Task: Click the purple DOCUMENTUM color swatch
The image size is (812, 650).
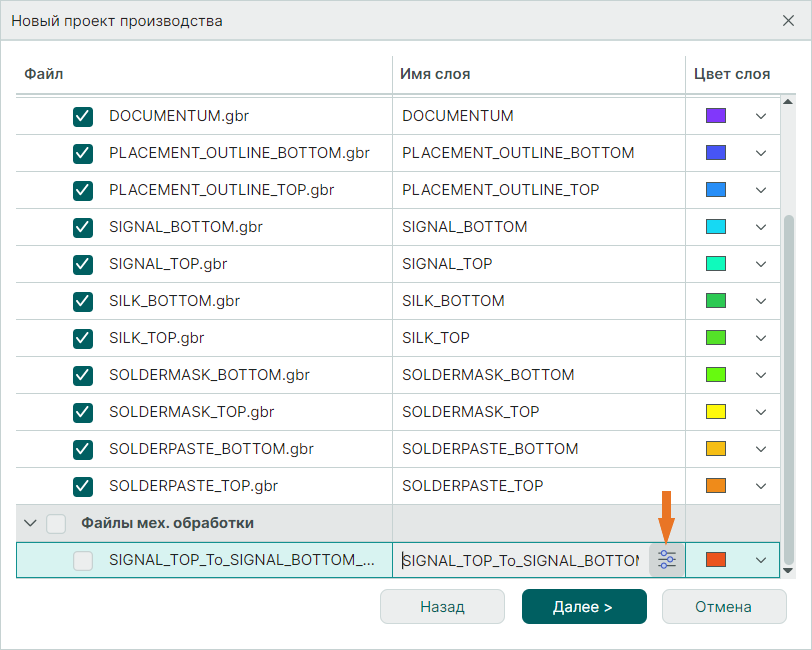Action: (x=715, y=116)
